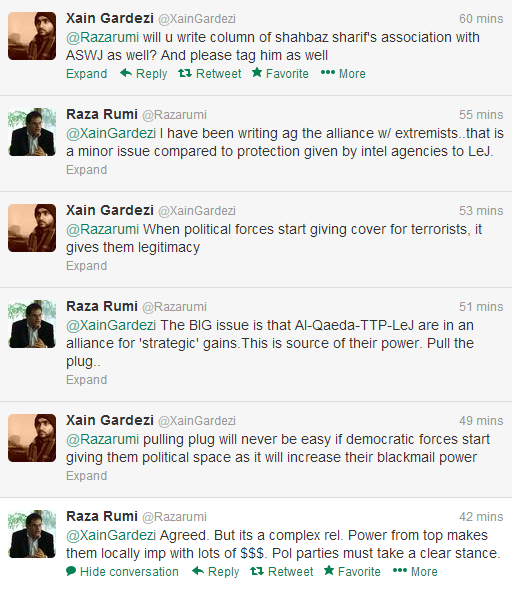Hide conversation on the bottom tweet

(x=122, y=571)
